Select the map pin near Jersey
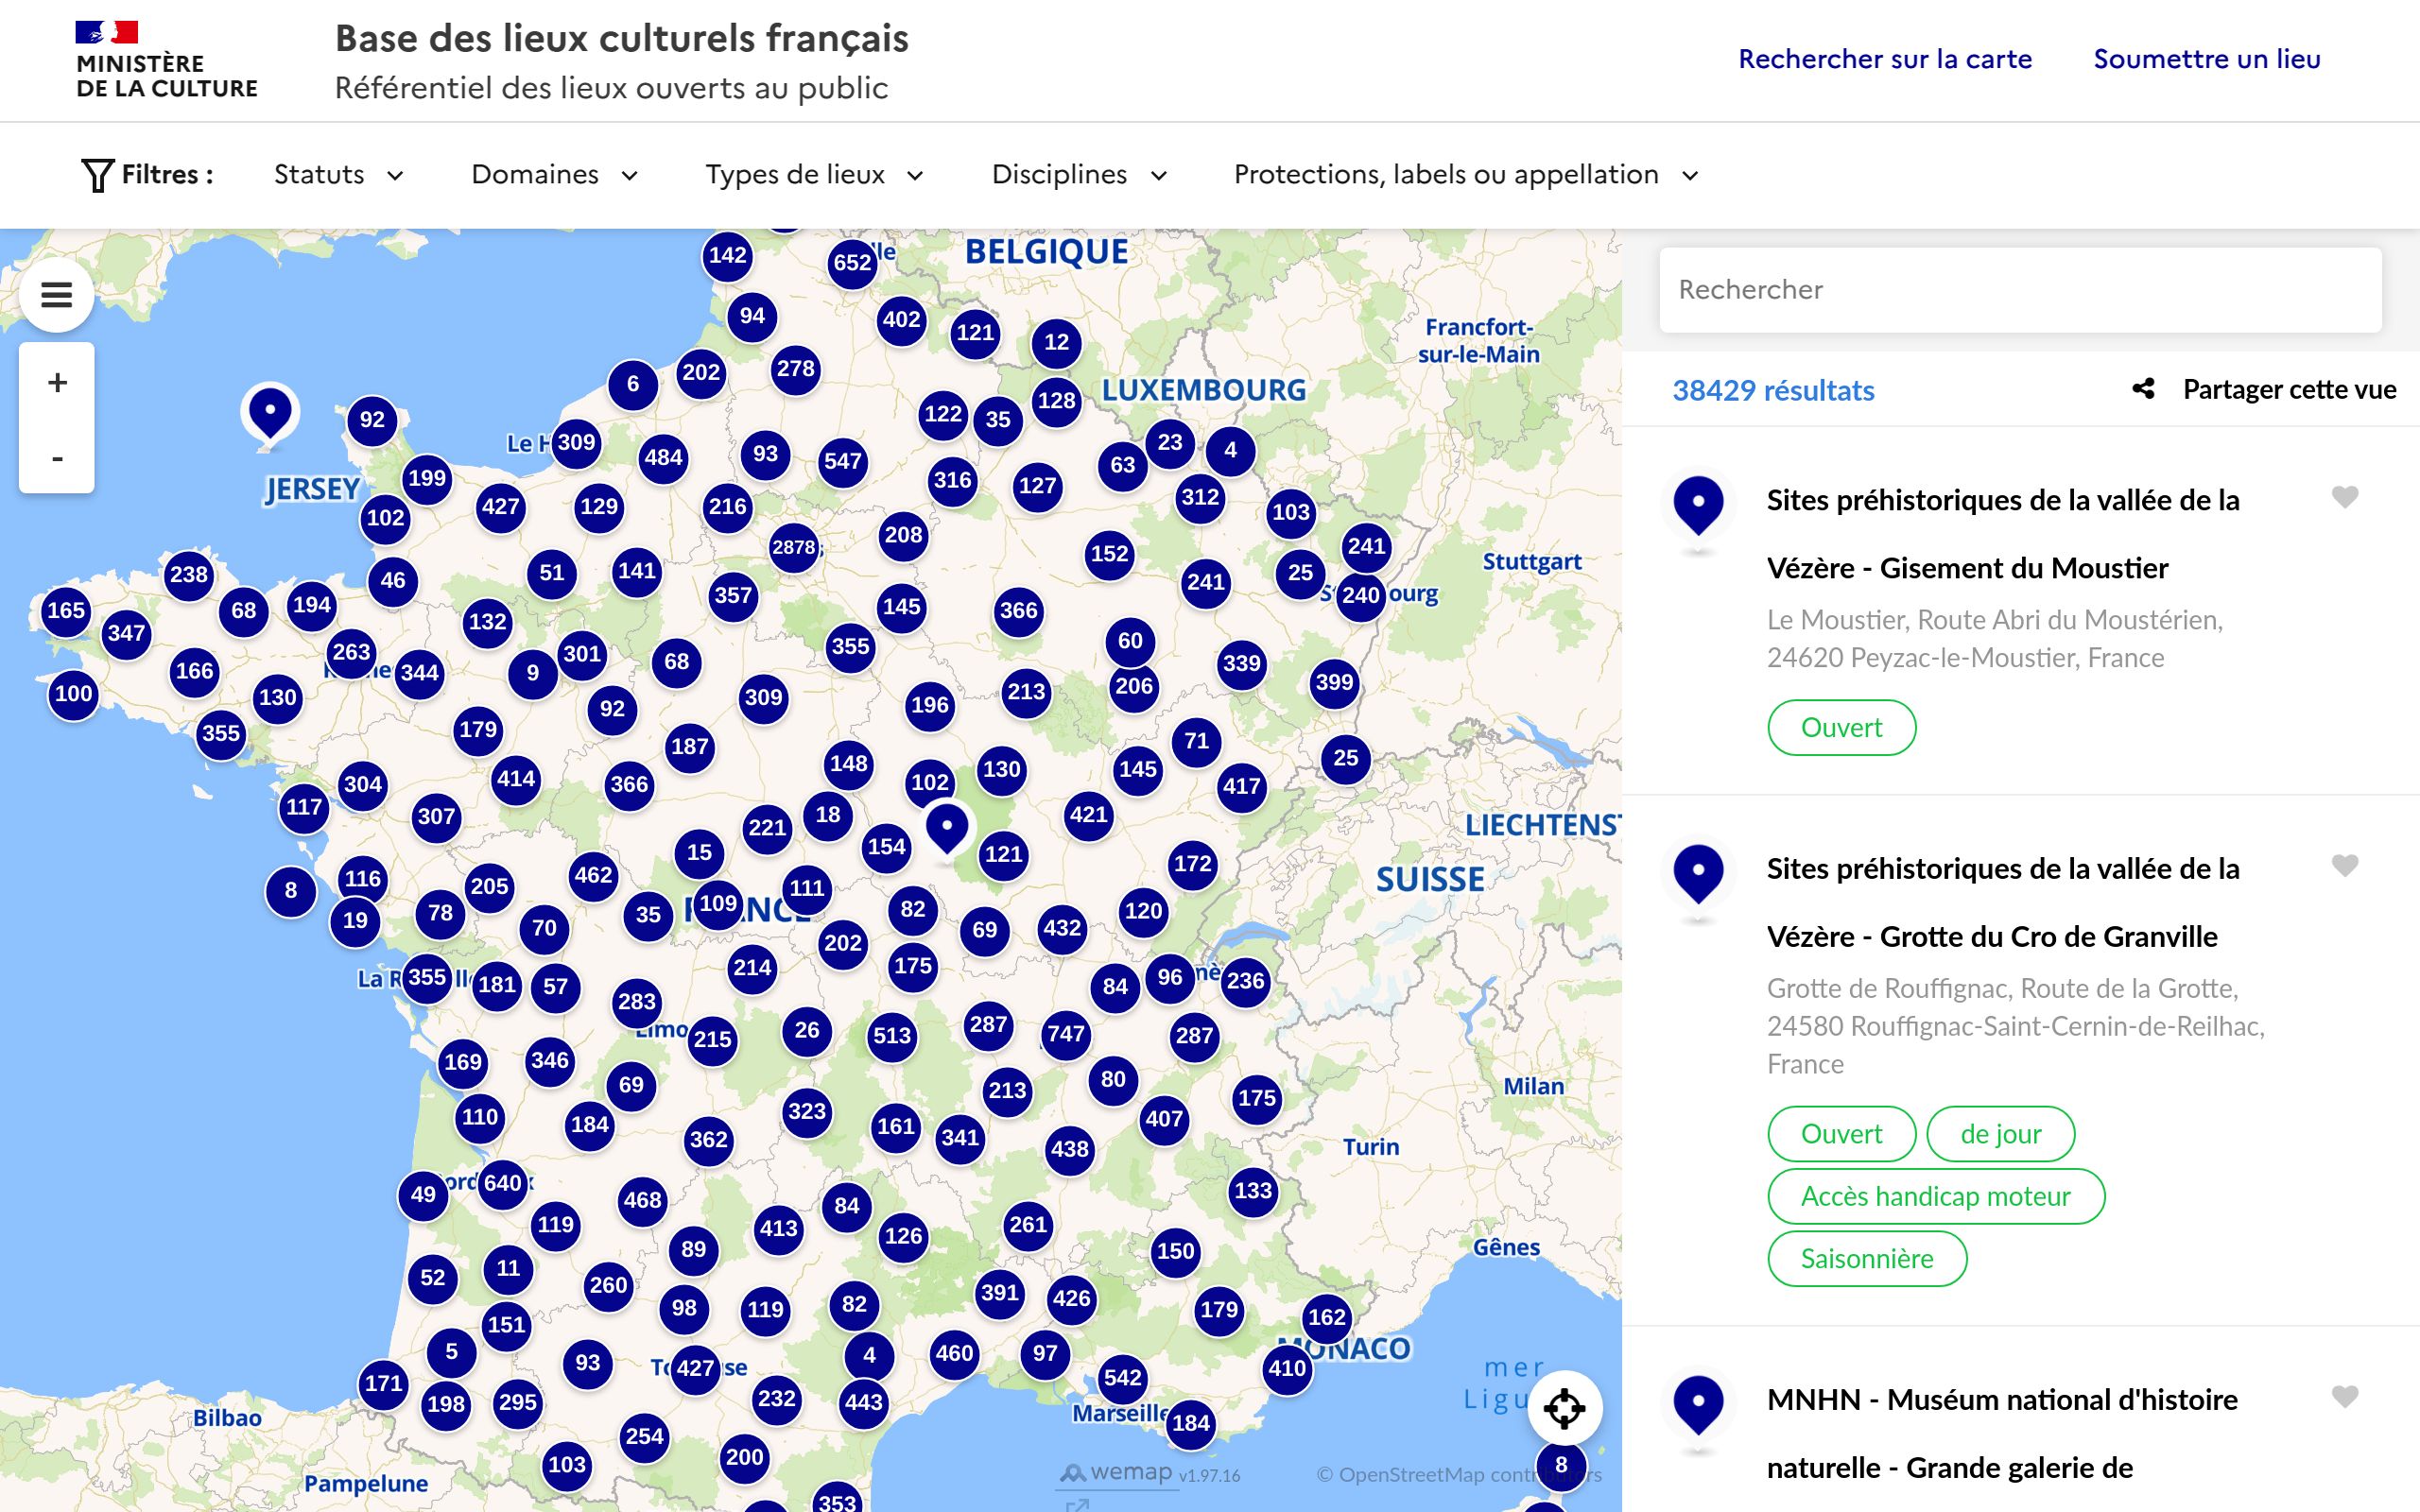The width and height of the screenshot is (2420, 1512). coord(269,413)
